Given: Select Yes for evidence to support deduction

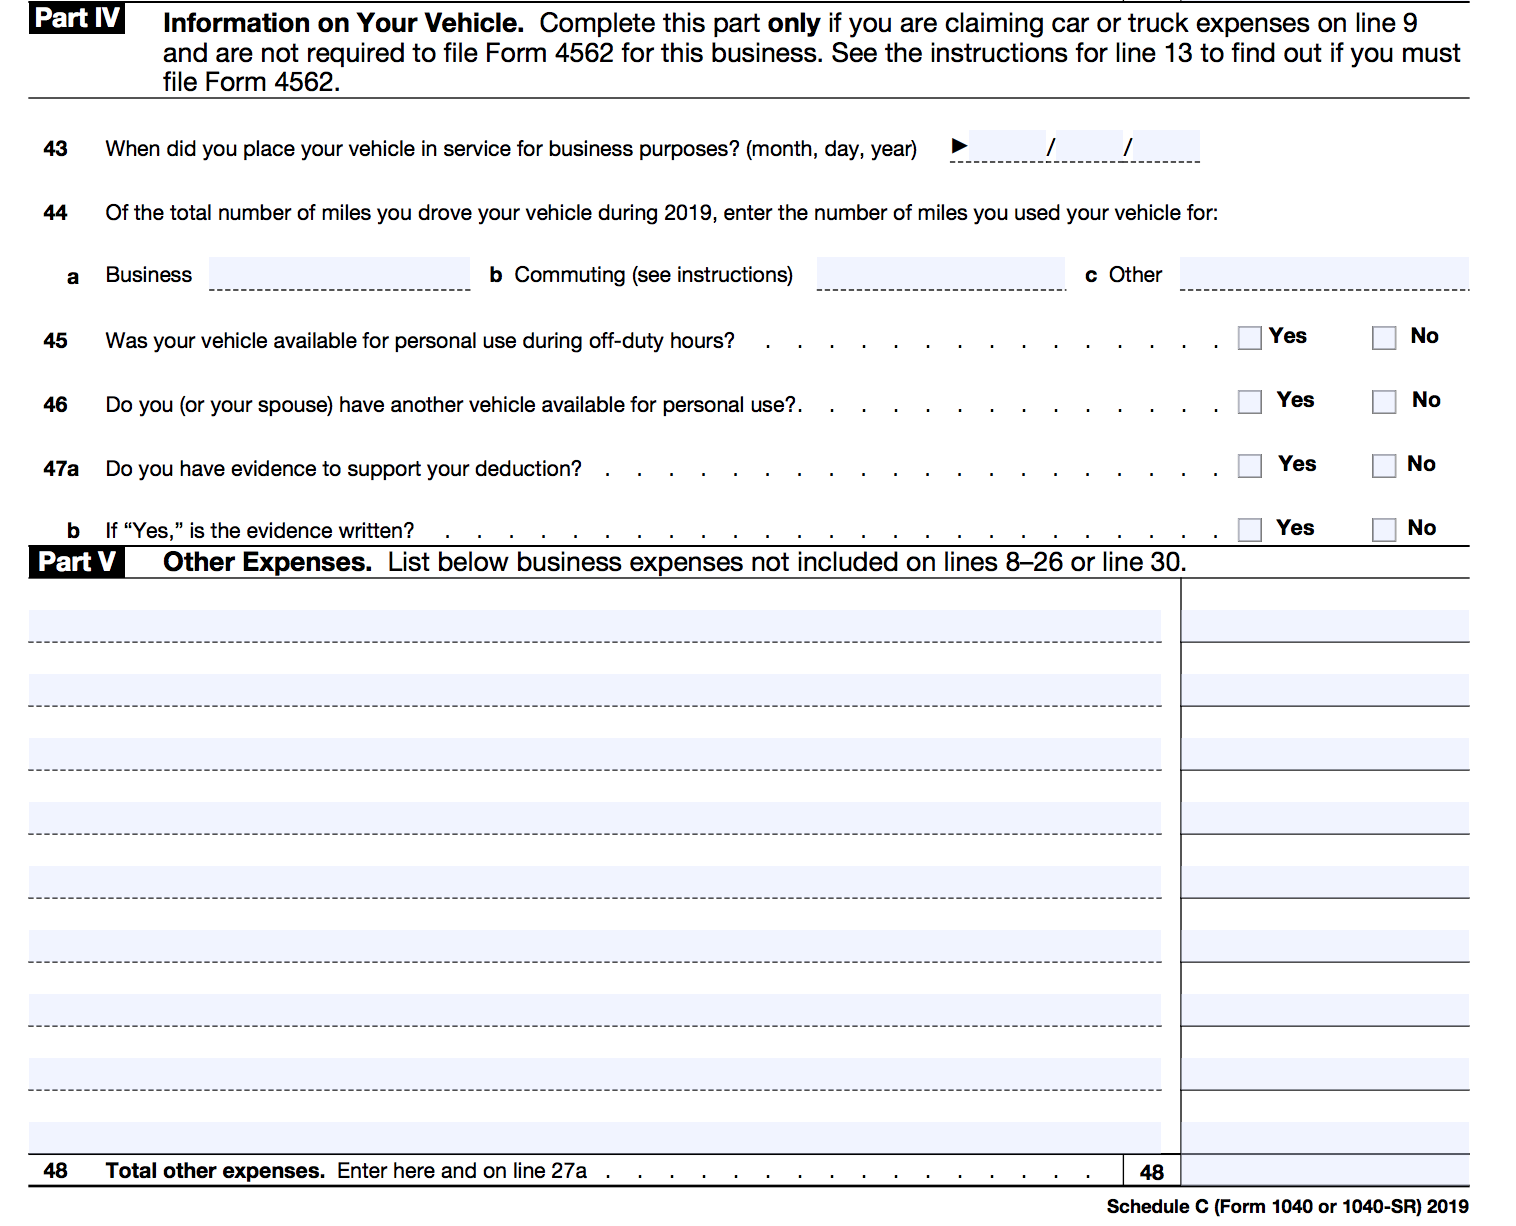Looking at the screenshot, I should (x=1249, y=466).
